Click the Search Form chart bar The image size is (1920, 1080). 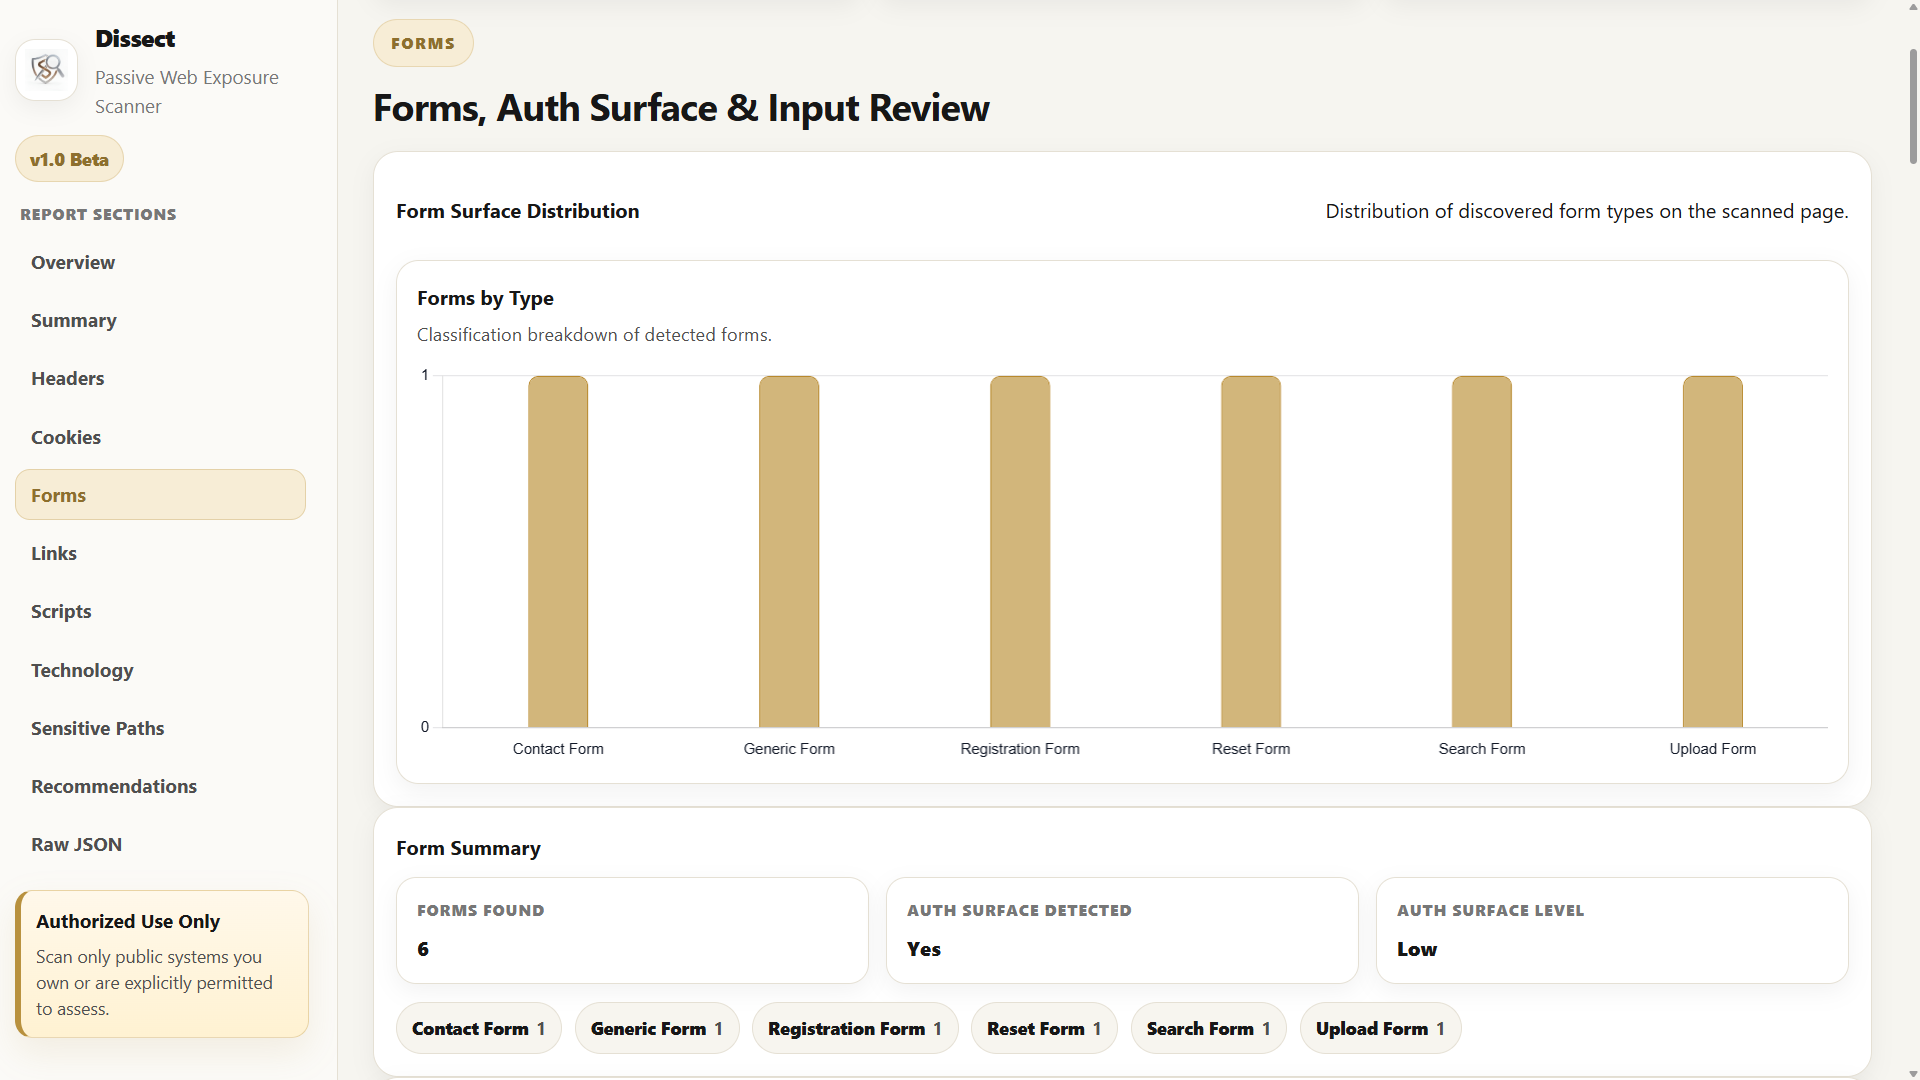(x=1482, y=551)
